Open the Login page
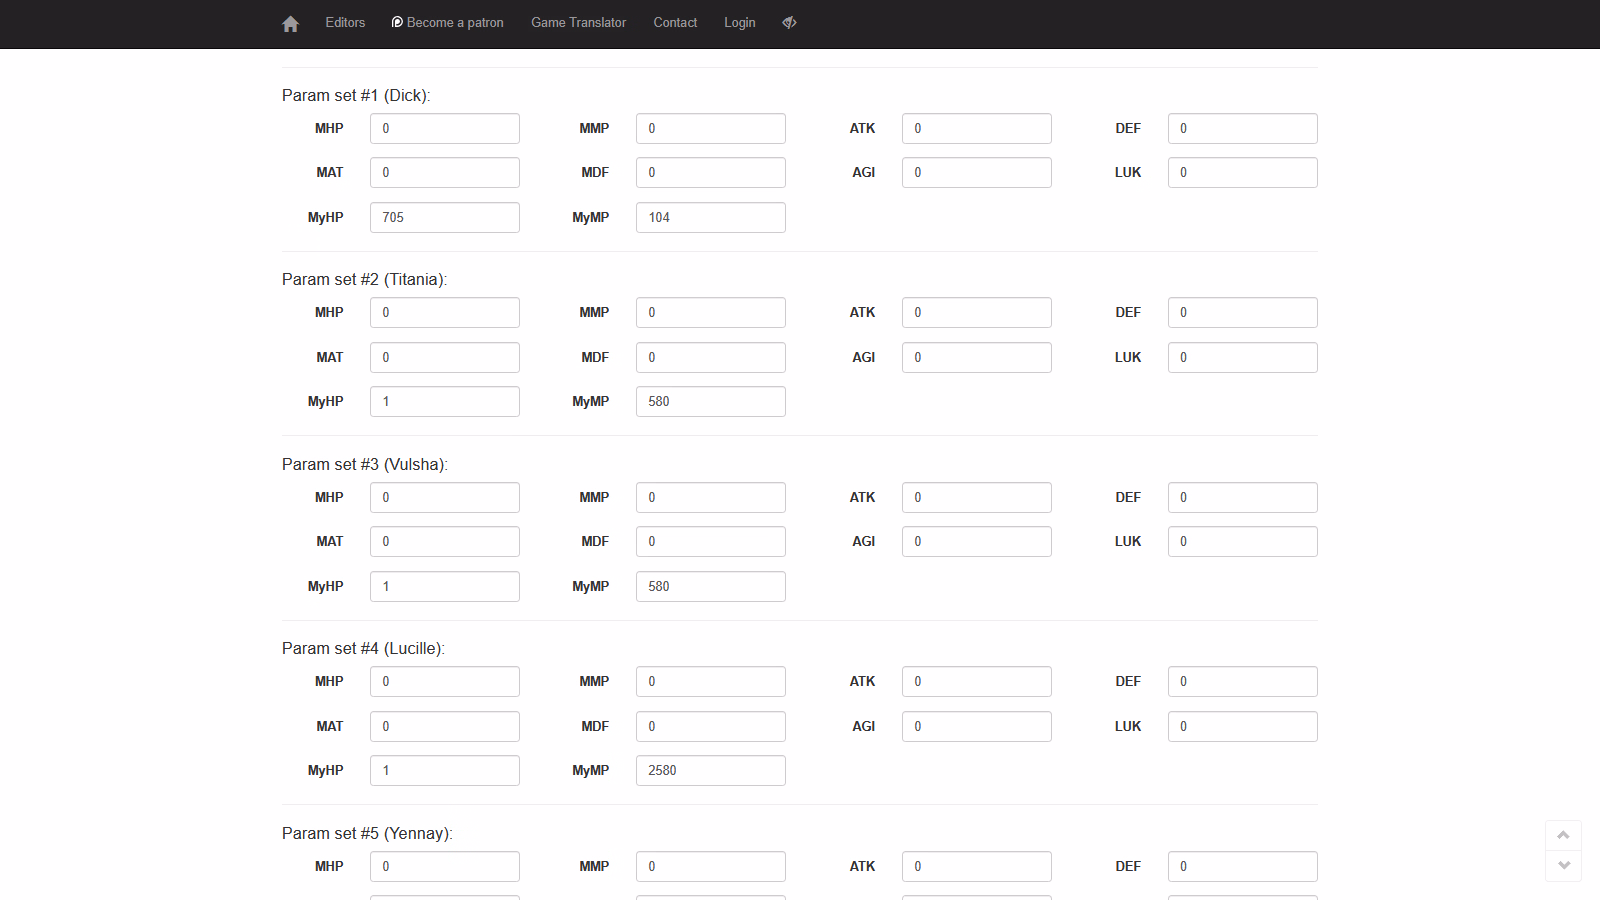Screen dimensions: 1600x900 (740, 23)
